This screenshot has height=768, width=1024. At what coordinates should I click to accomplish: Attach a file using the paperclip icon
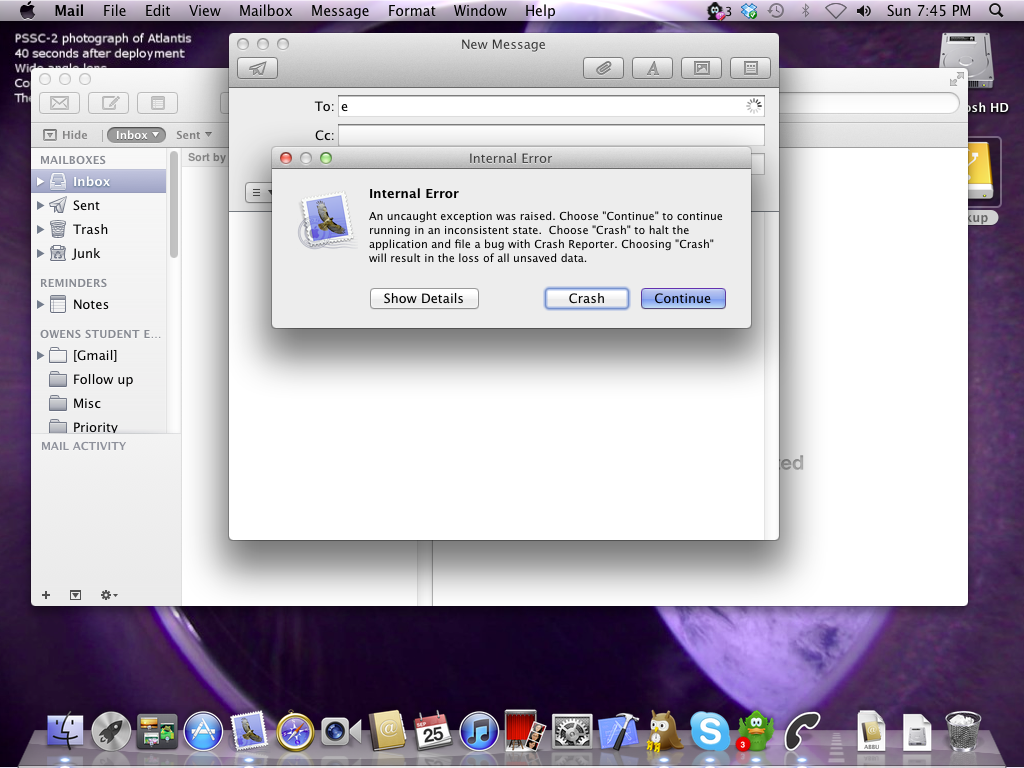point(603,68)
